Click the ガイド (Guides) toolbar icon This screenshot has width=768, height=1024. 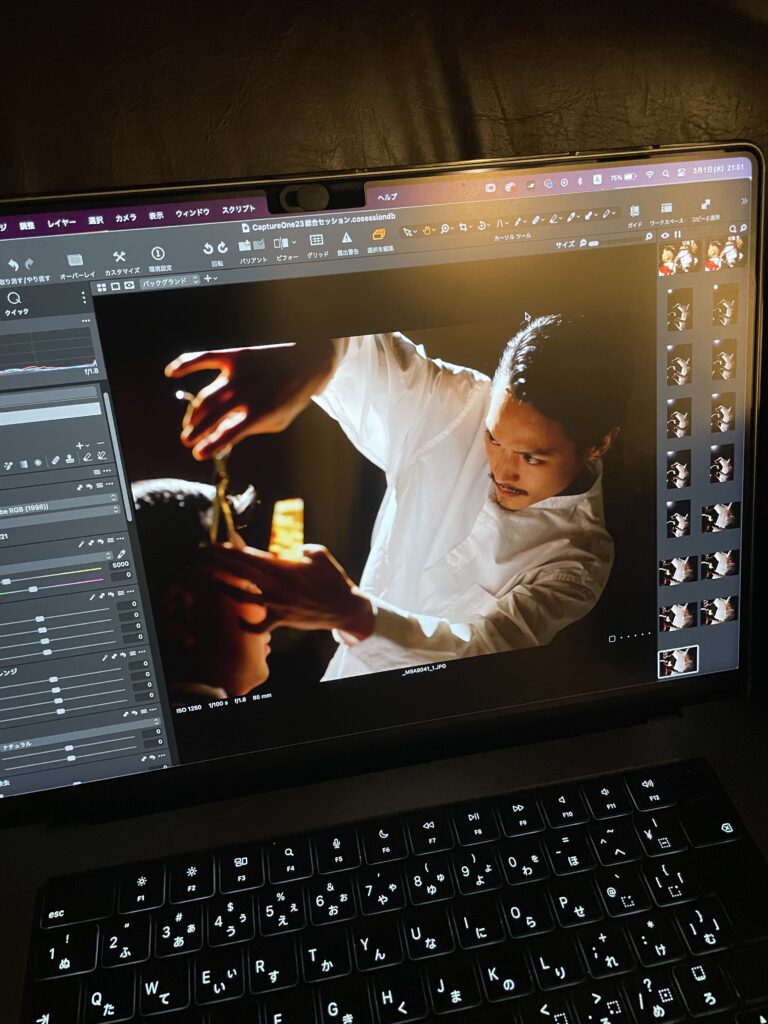click(x=634, y=212)
